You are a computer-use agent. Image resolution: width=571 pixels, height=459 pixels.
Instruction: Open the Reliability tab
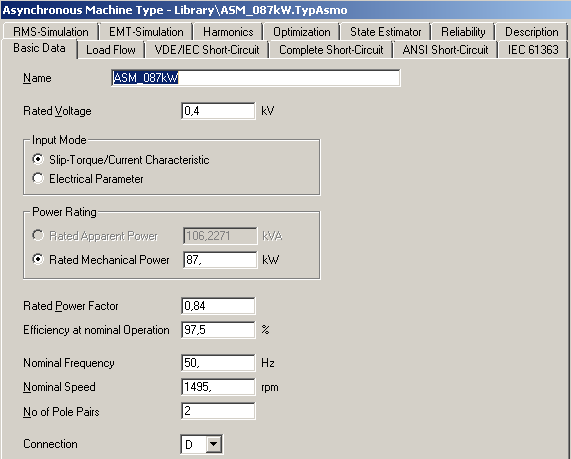[x=463, y=32]
